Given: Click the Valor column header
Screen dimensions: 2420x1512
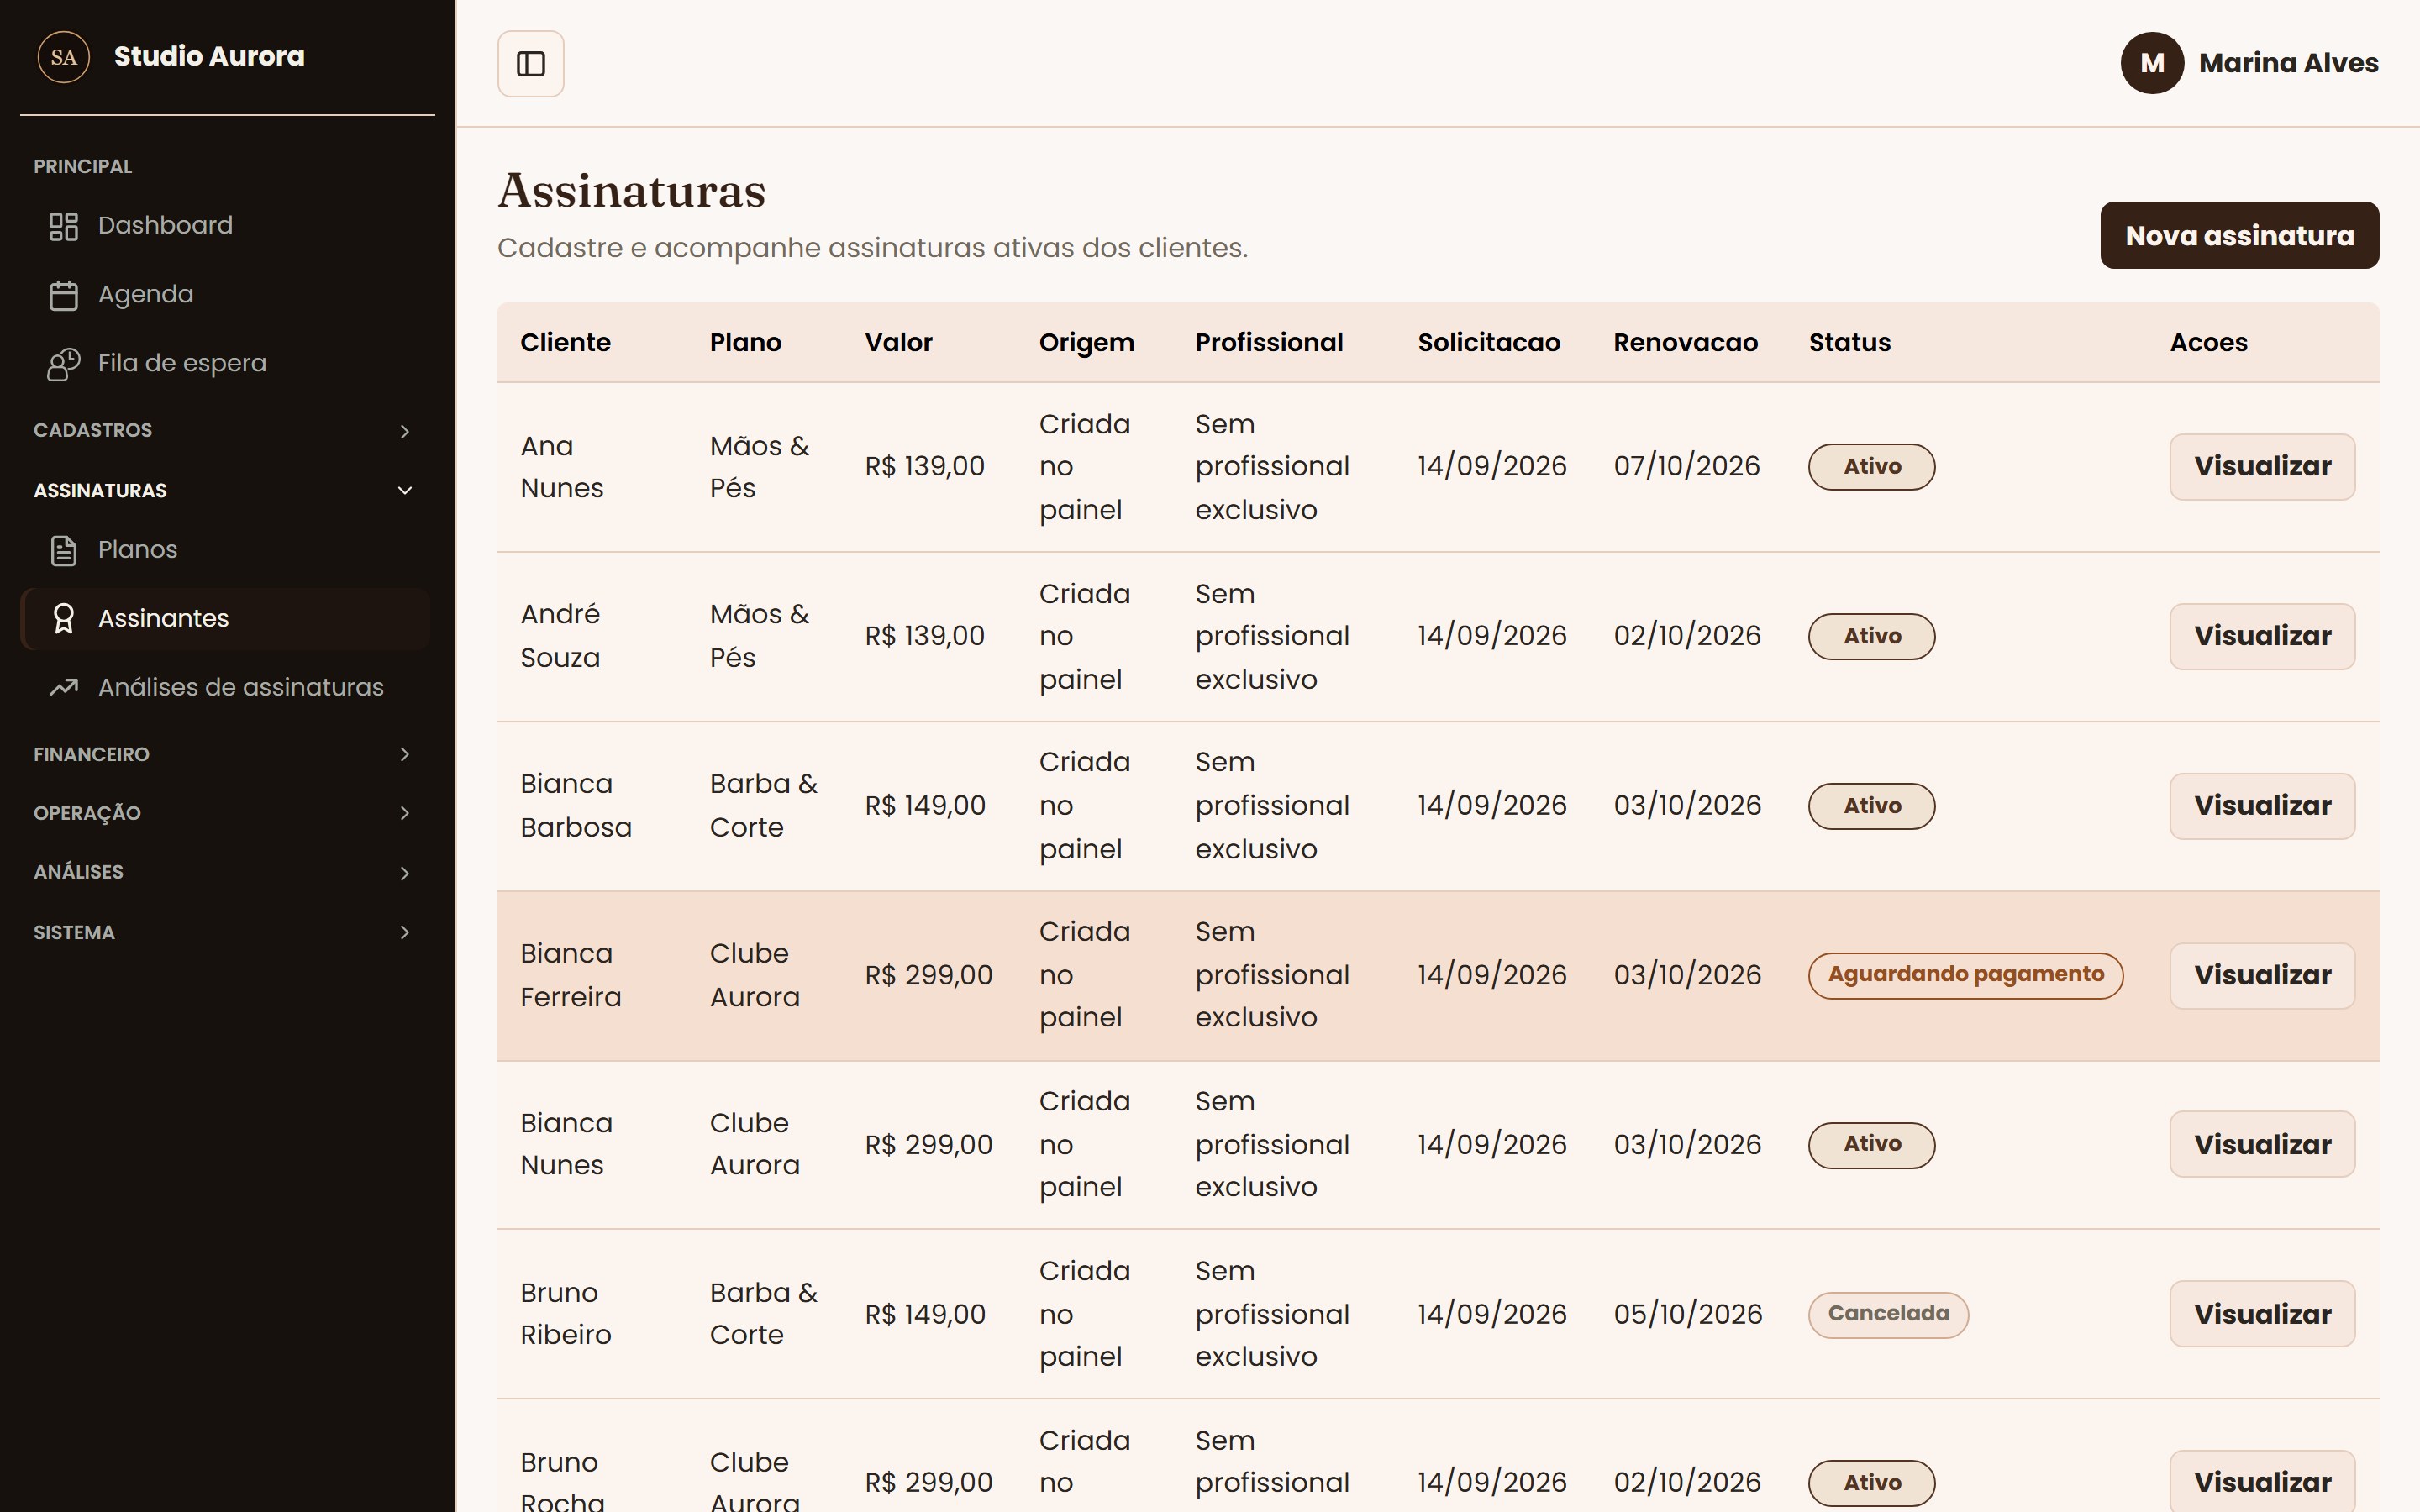Looking at the screenshot, I should point(898,342).
